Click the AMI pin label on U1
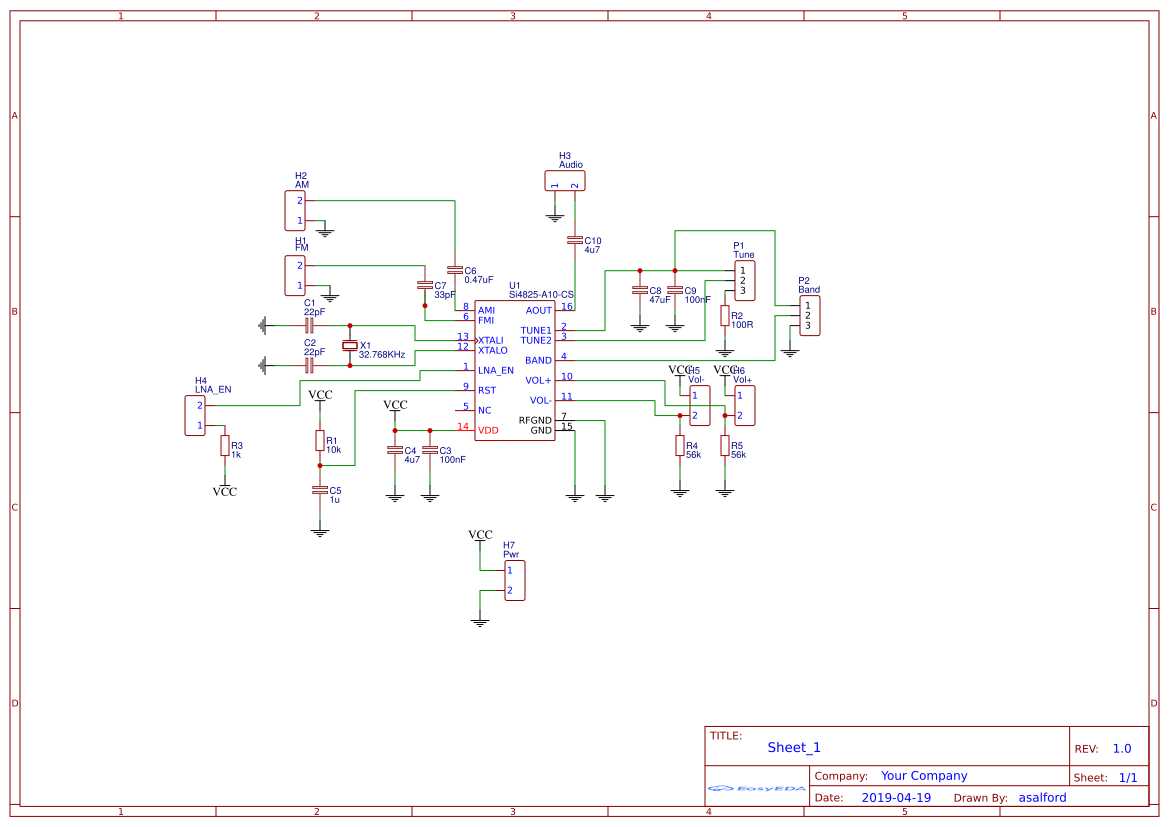 (x=486, y=311)
